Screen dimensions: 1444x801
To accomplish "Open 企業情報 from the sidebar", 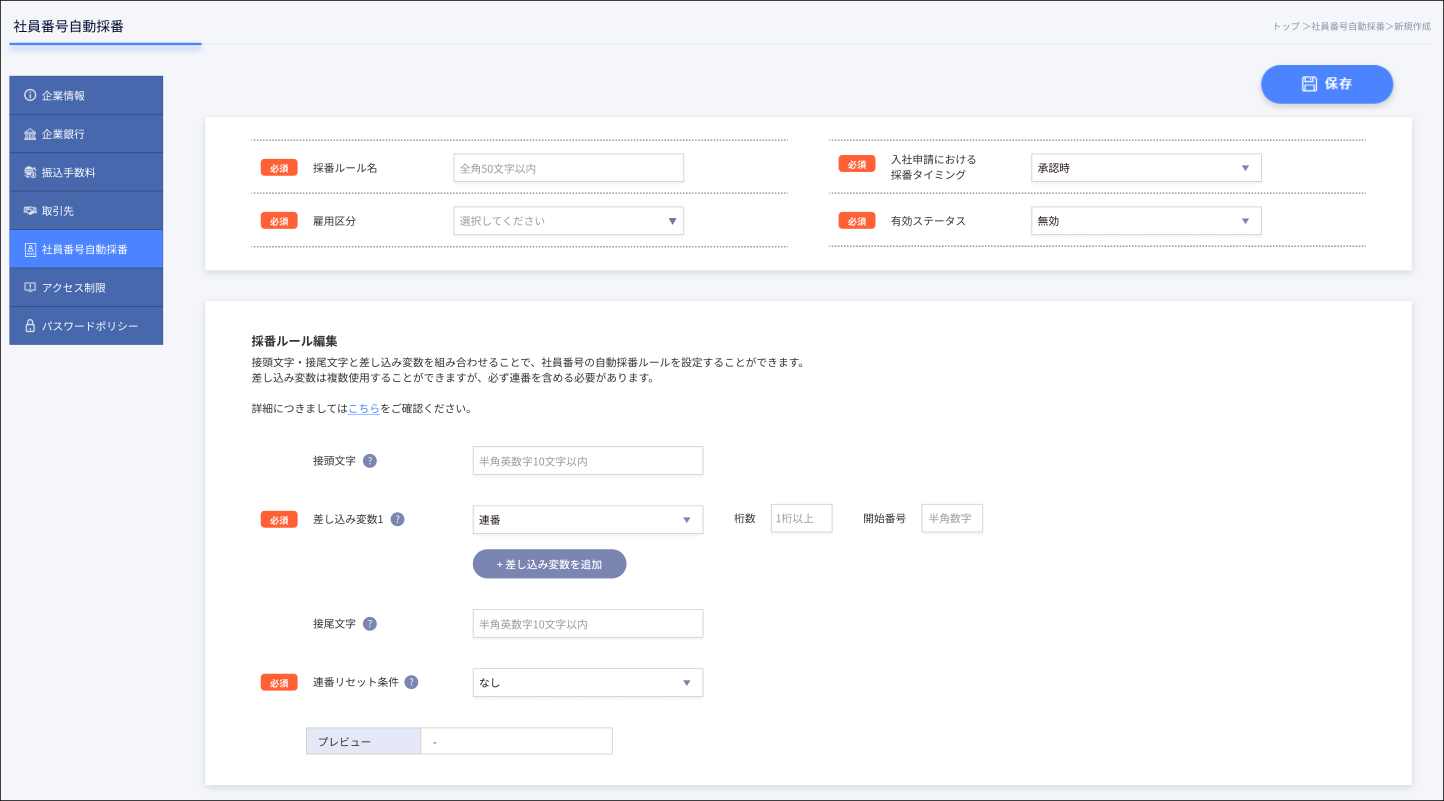I will coord(86,96).
